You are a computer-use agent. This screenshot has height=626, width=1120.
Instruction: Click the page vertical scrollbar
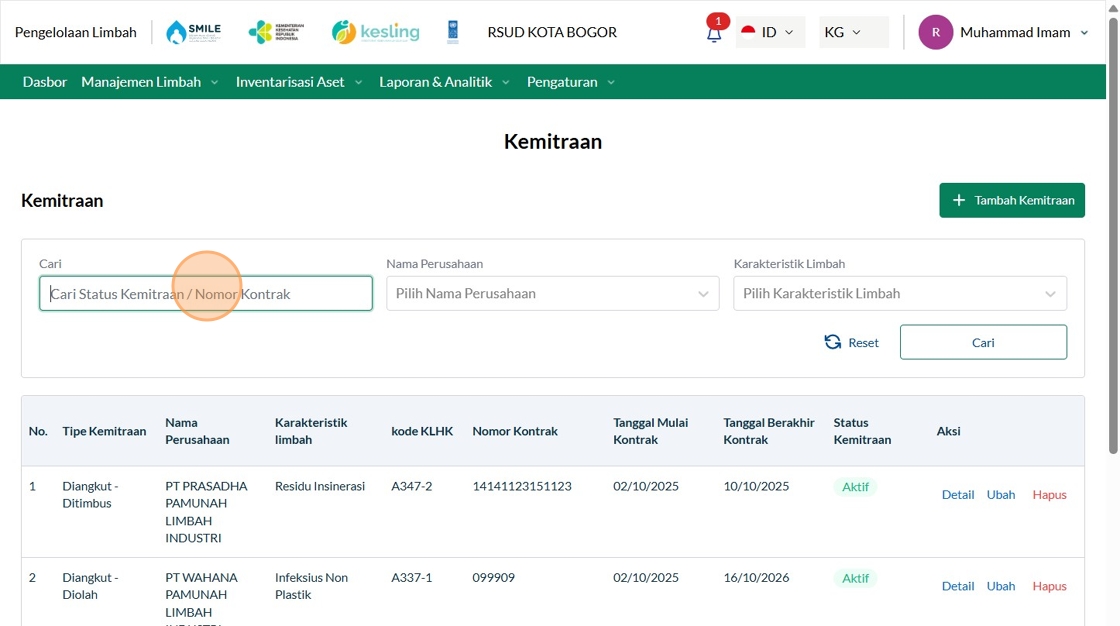coord(1113,236)
